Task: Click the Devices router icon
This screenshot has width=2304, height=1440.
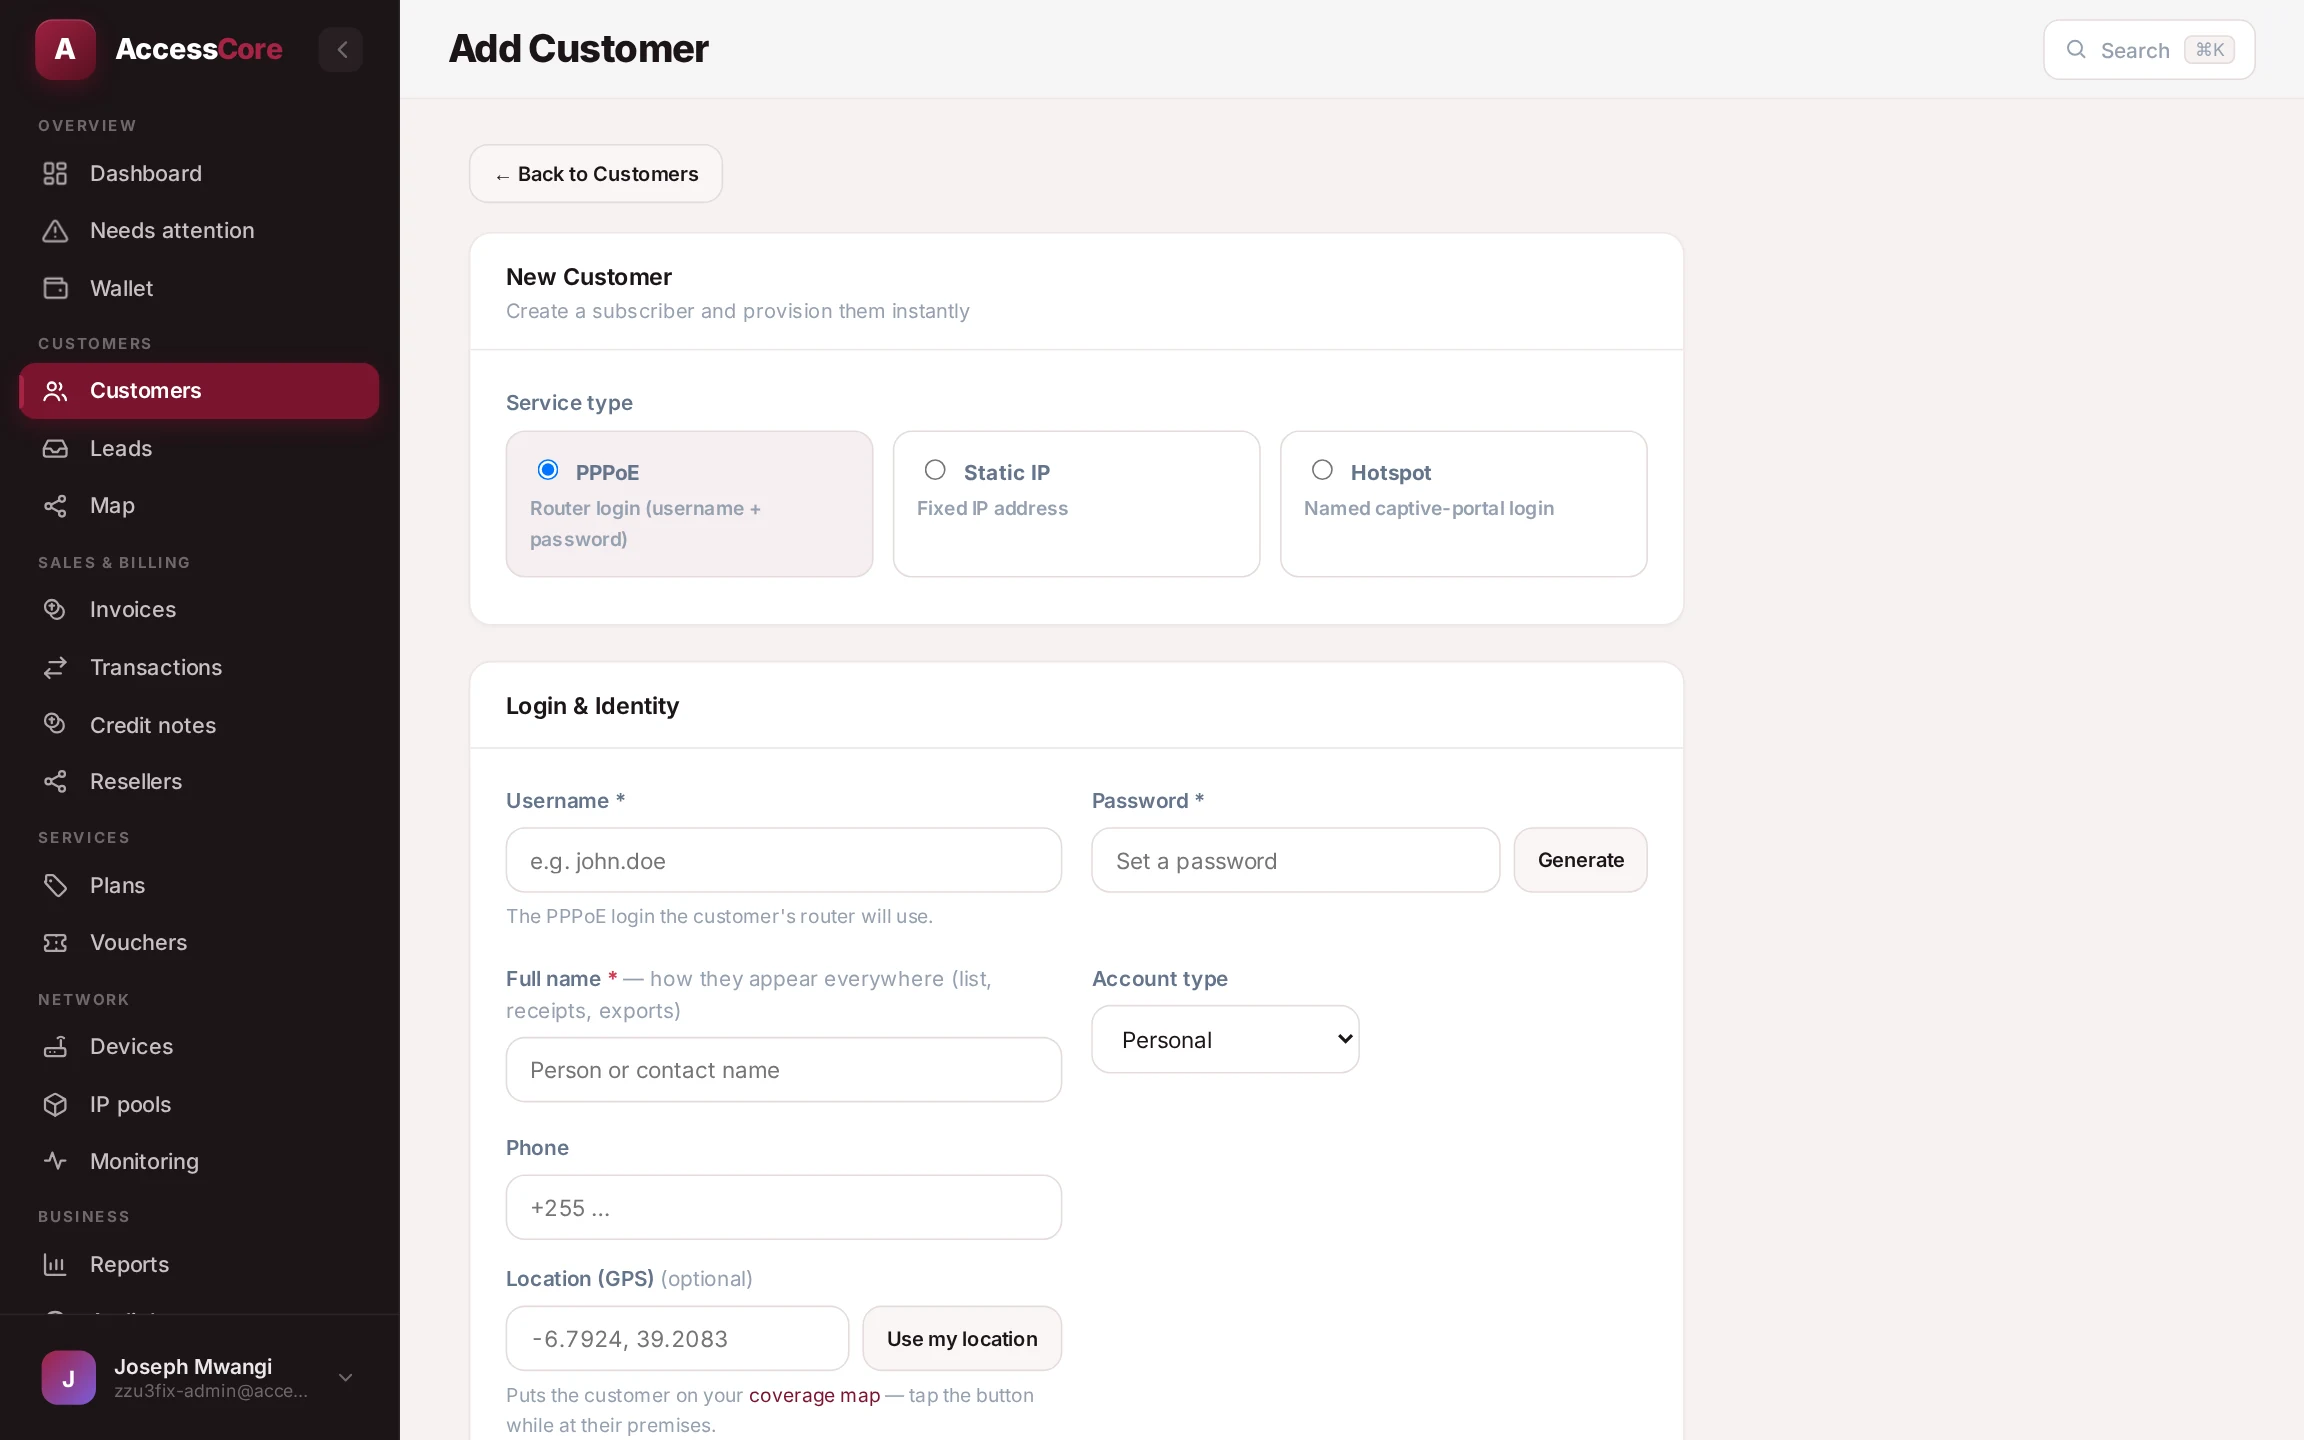Action: 55,1046
